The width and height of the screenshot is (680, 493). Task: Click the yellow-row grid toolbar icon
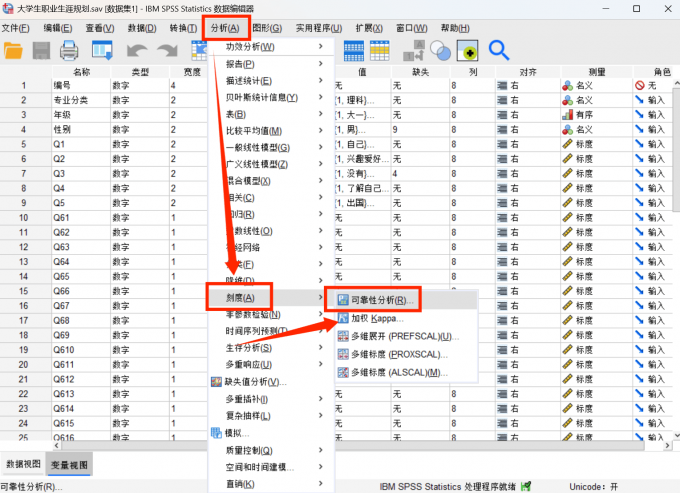(x=380, y=51)
